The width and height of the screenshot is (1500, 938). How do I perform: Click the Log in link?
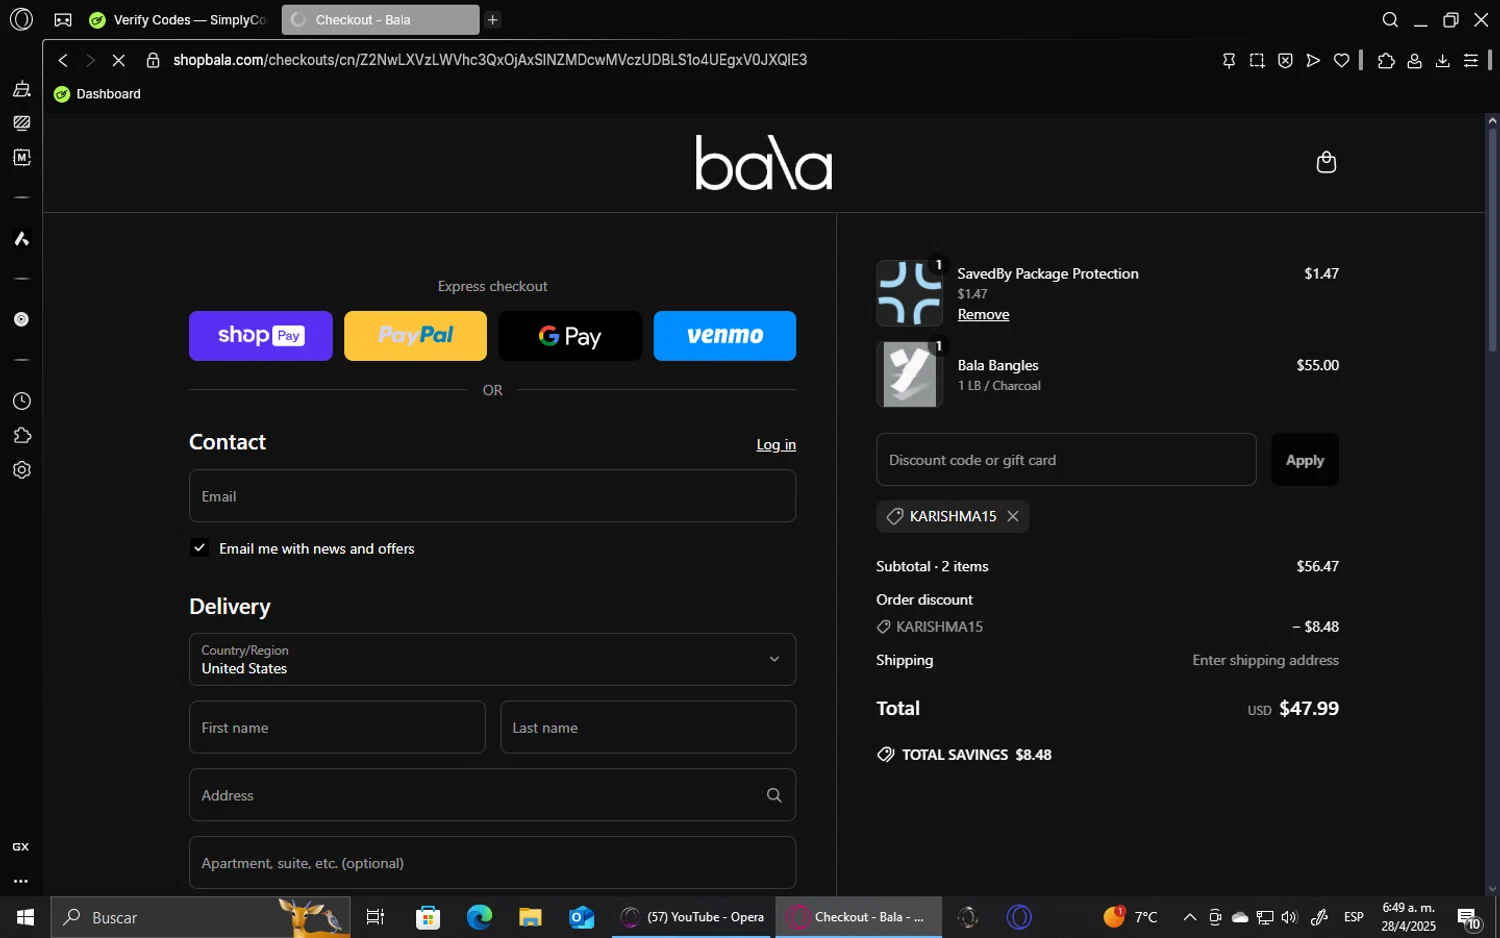click(776, 445)
